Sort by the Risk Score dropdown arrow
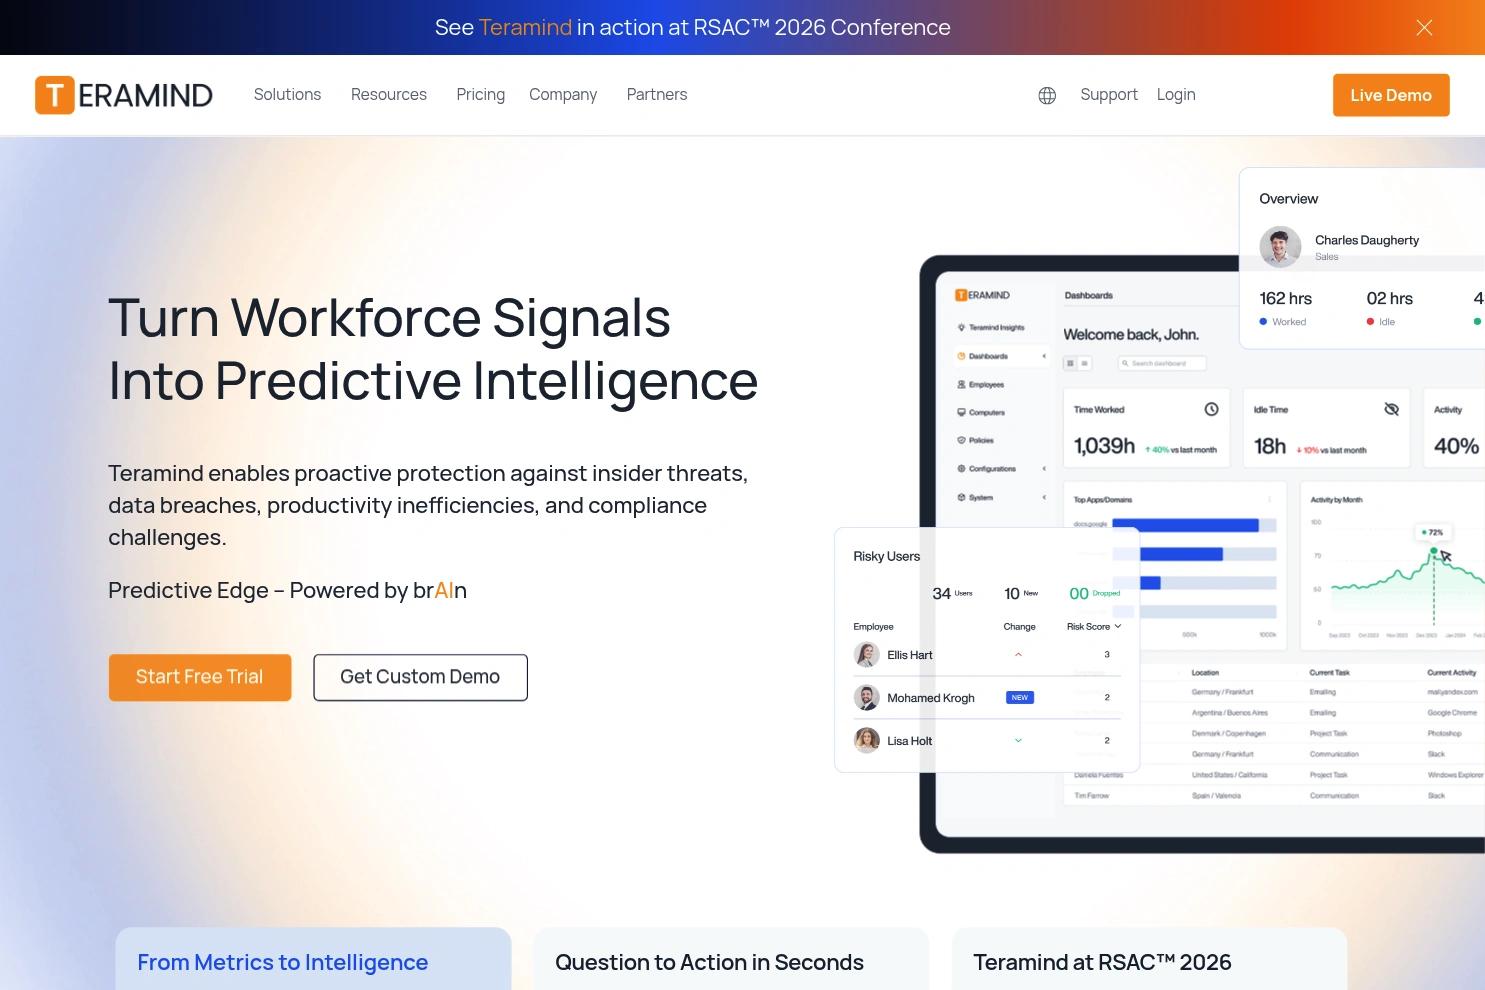 (x=1117, y=627)
